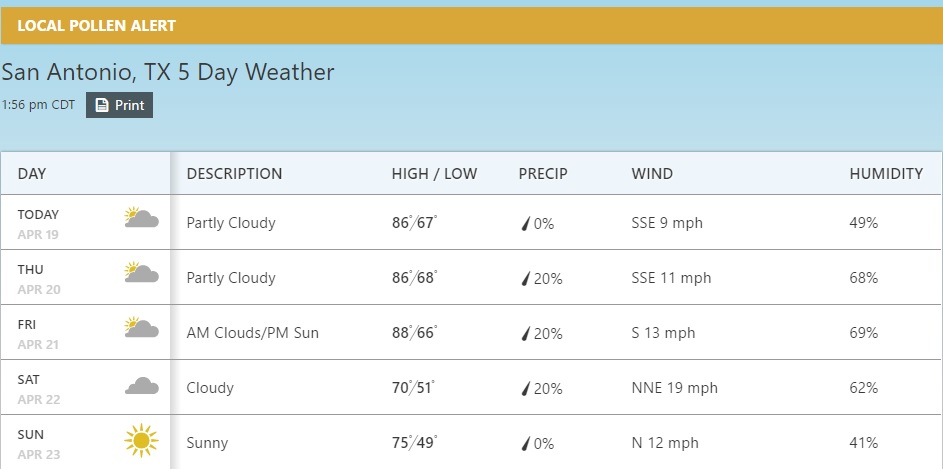Click the raindrop icon in Sunday's precip
The width and height of the screenshot is (943, 469).
(525, 444)
